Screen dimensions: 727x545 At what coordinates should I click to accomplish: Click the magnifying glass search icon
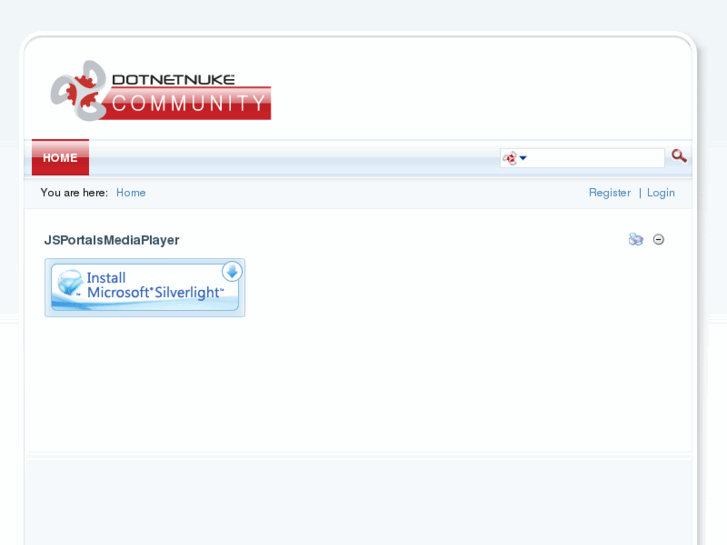[x=679, y=156]
